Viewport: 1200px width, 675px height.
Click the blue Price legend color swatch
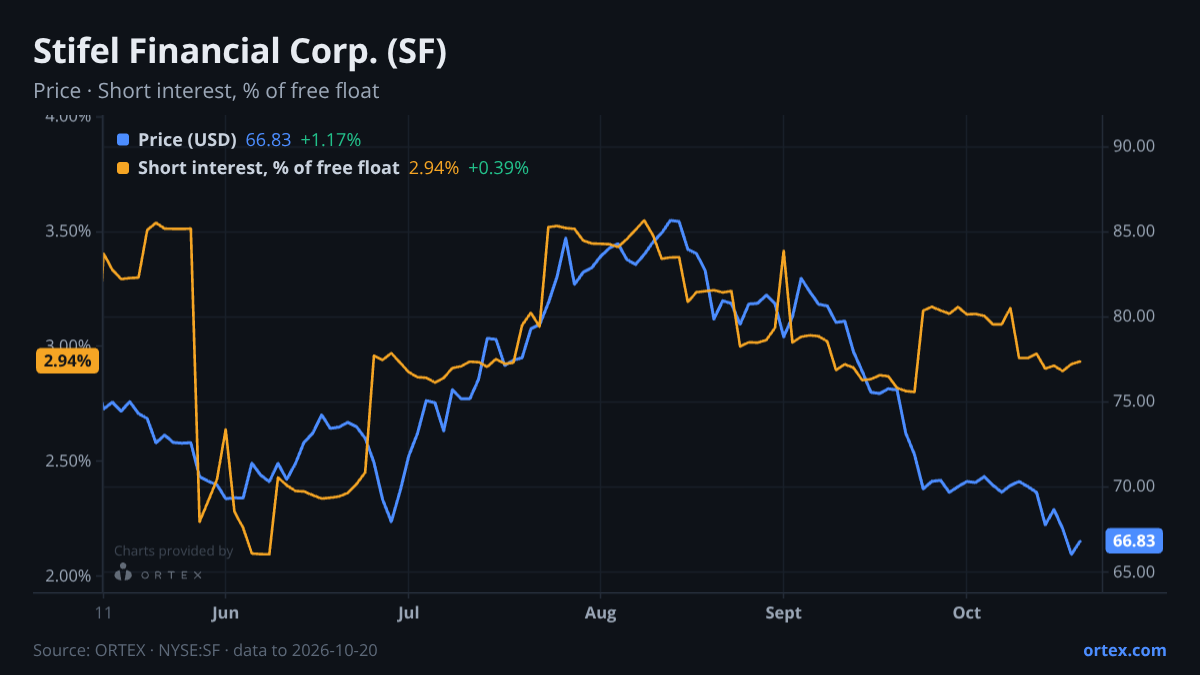point(123,140)
